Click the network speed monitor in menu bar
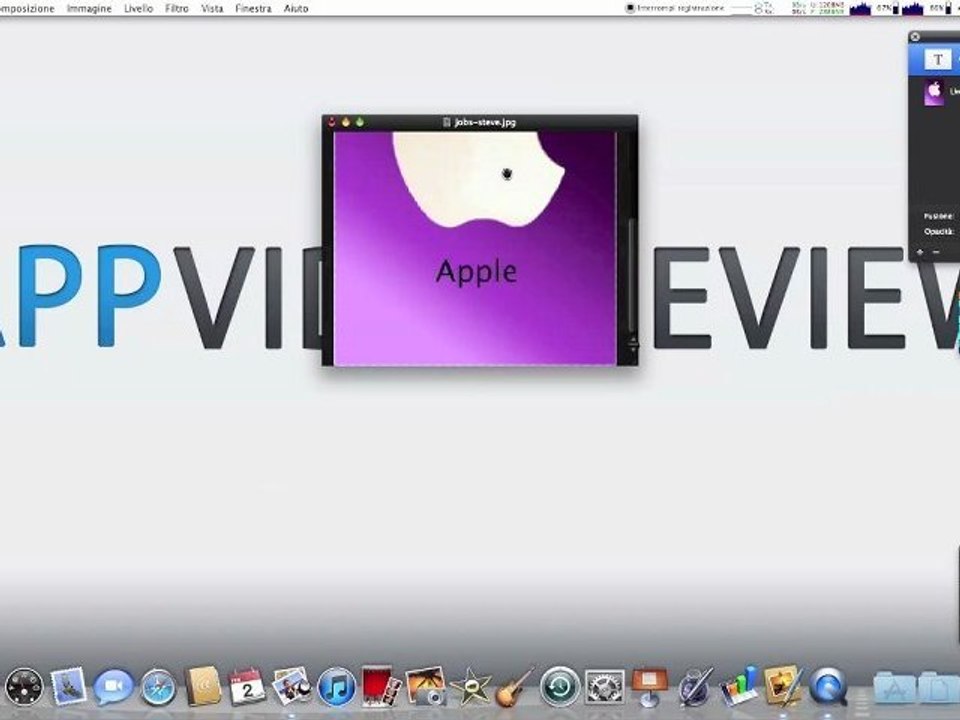The width and height of the screenshot is (960, 720). tap(817, 8)
